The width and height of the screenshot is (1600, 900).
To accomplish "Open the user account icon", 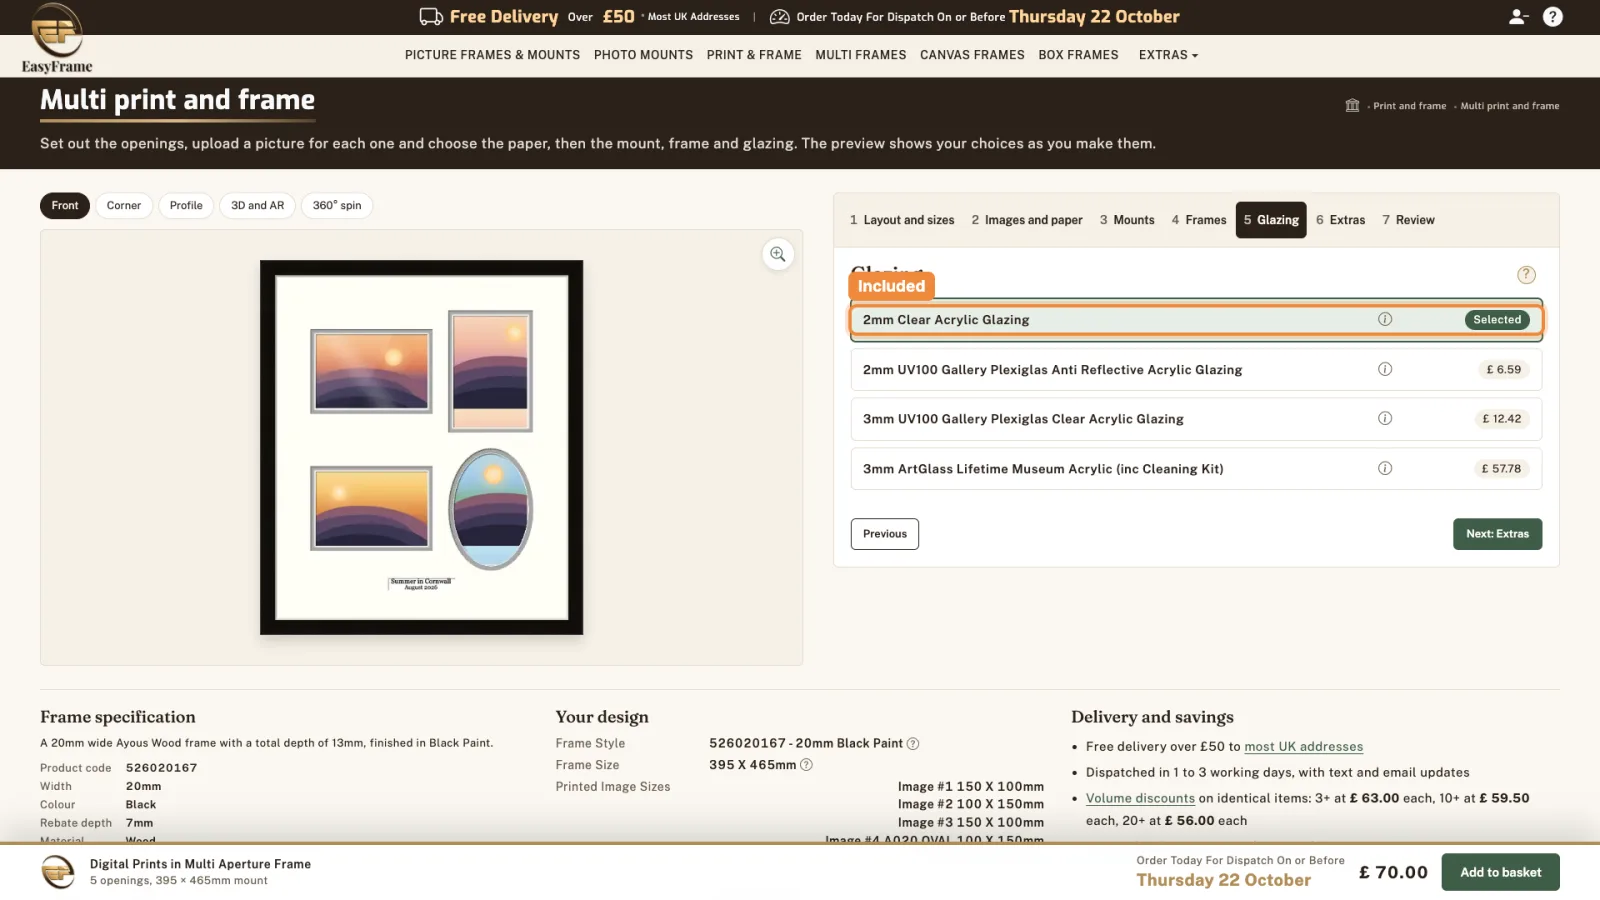I will coord(1518,16).
